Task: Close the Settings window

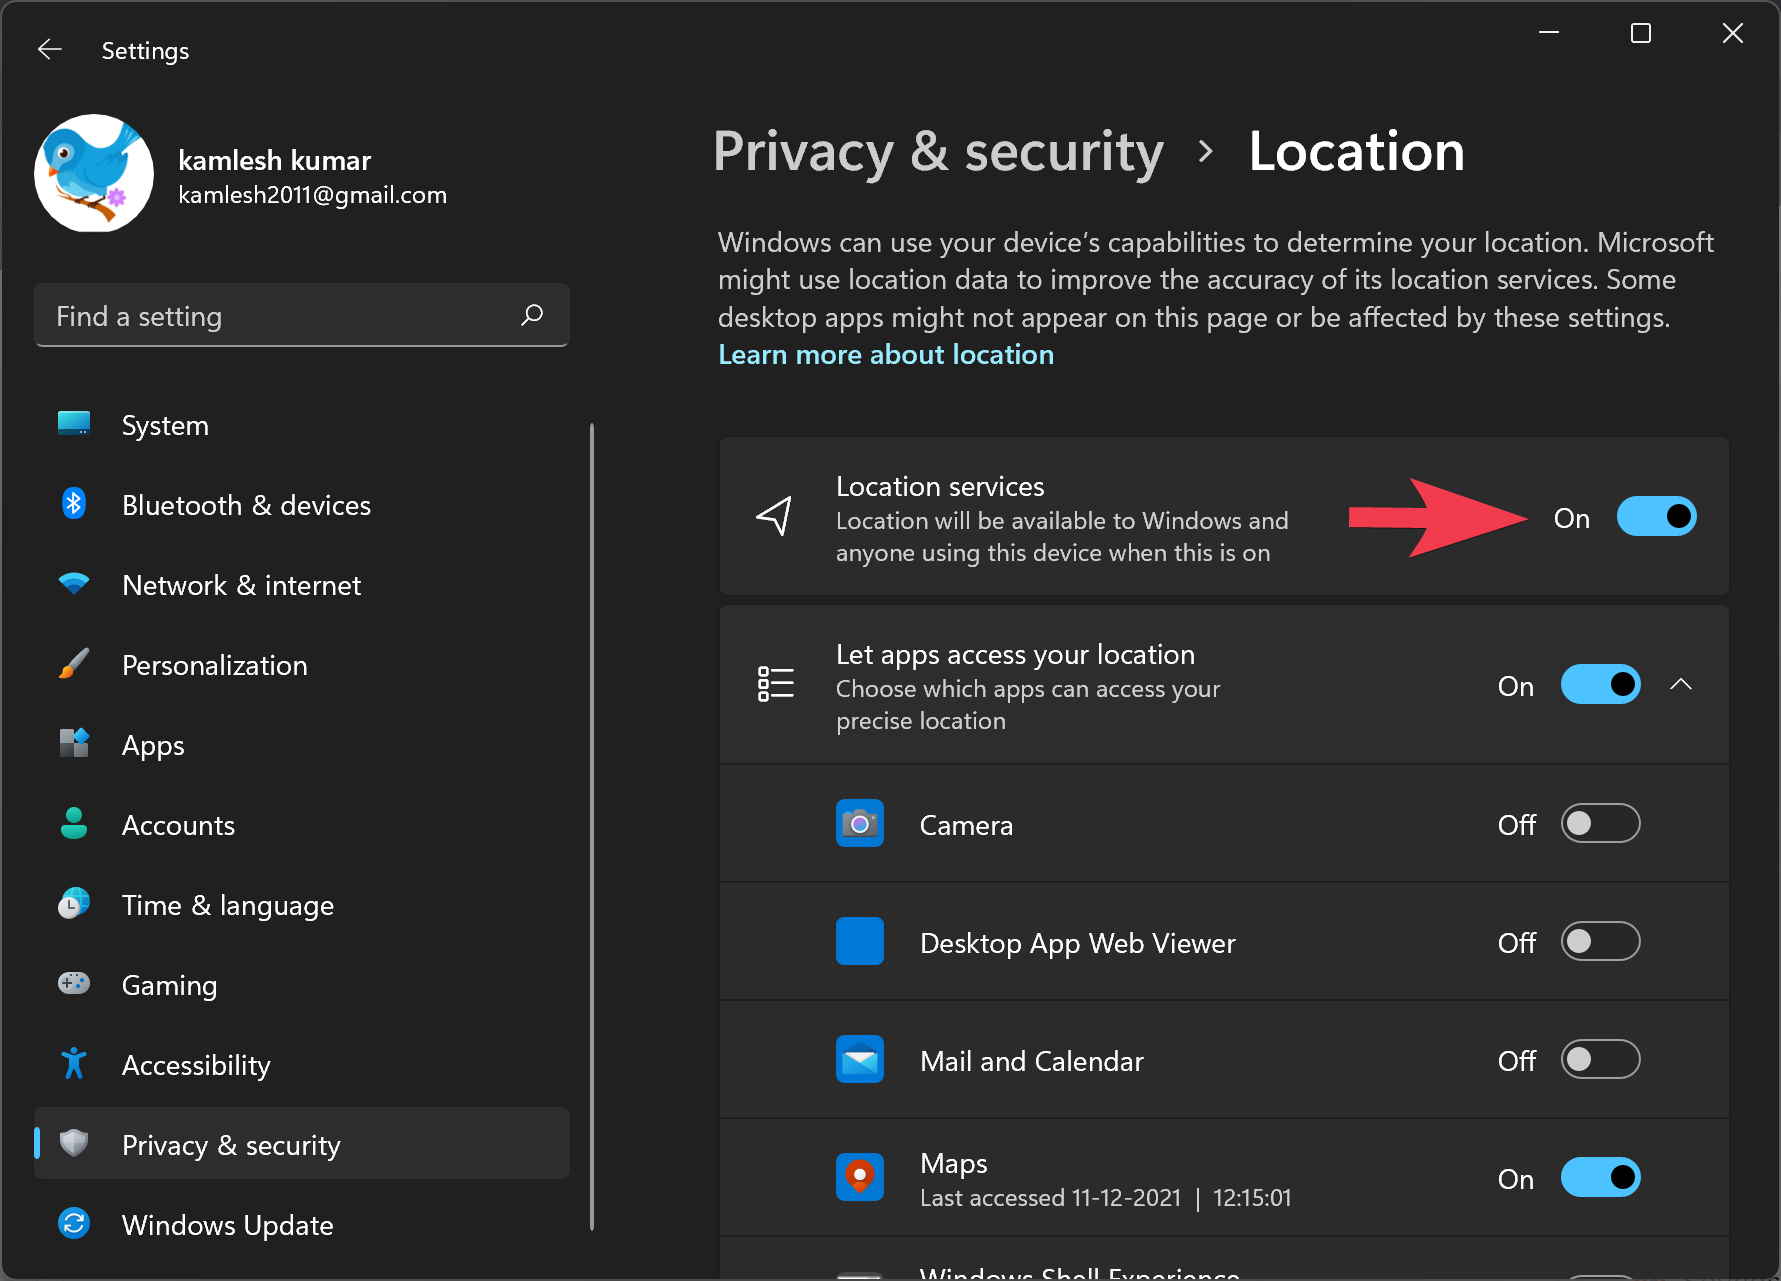Action: (x=1733, y=33)
